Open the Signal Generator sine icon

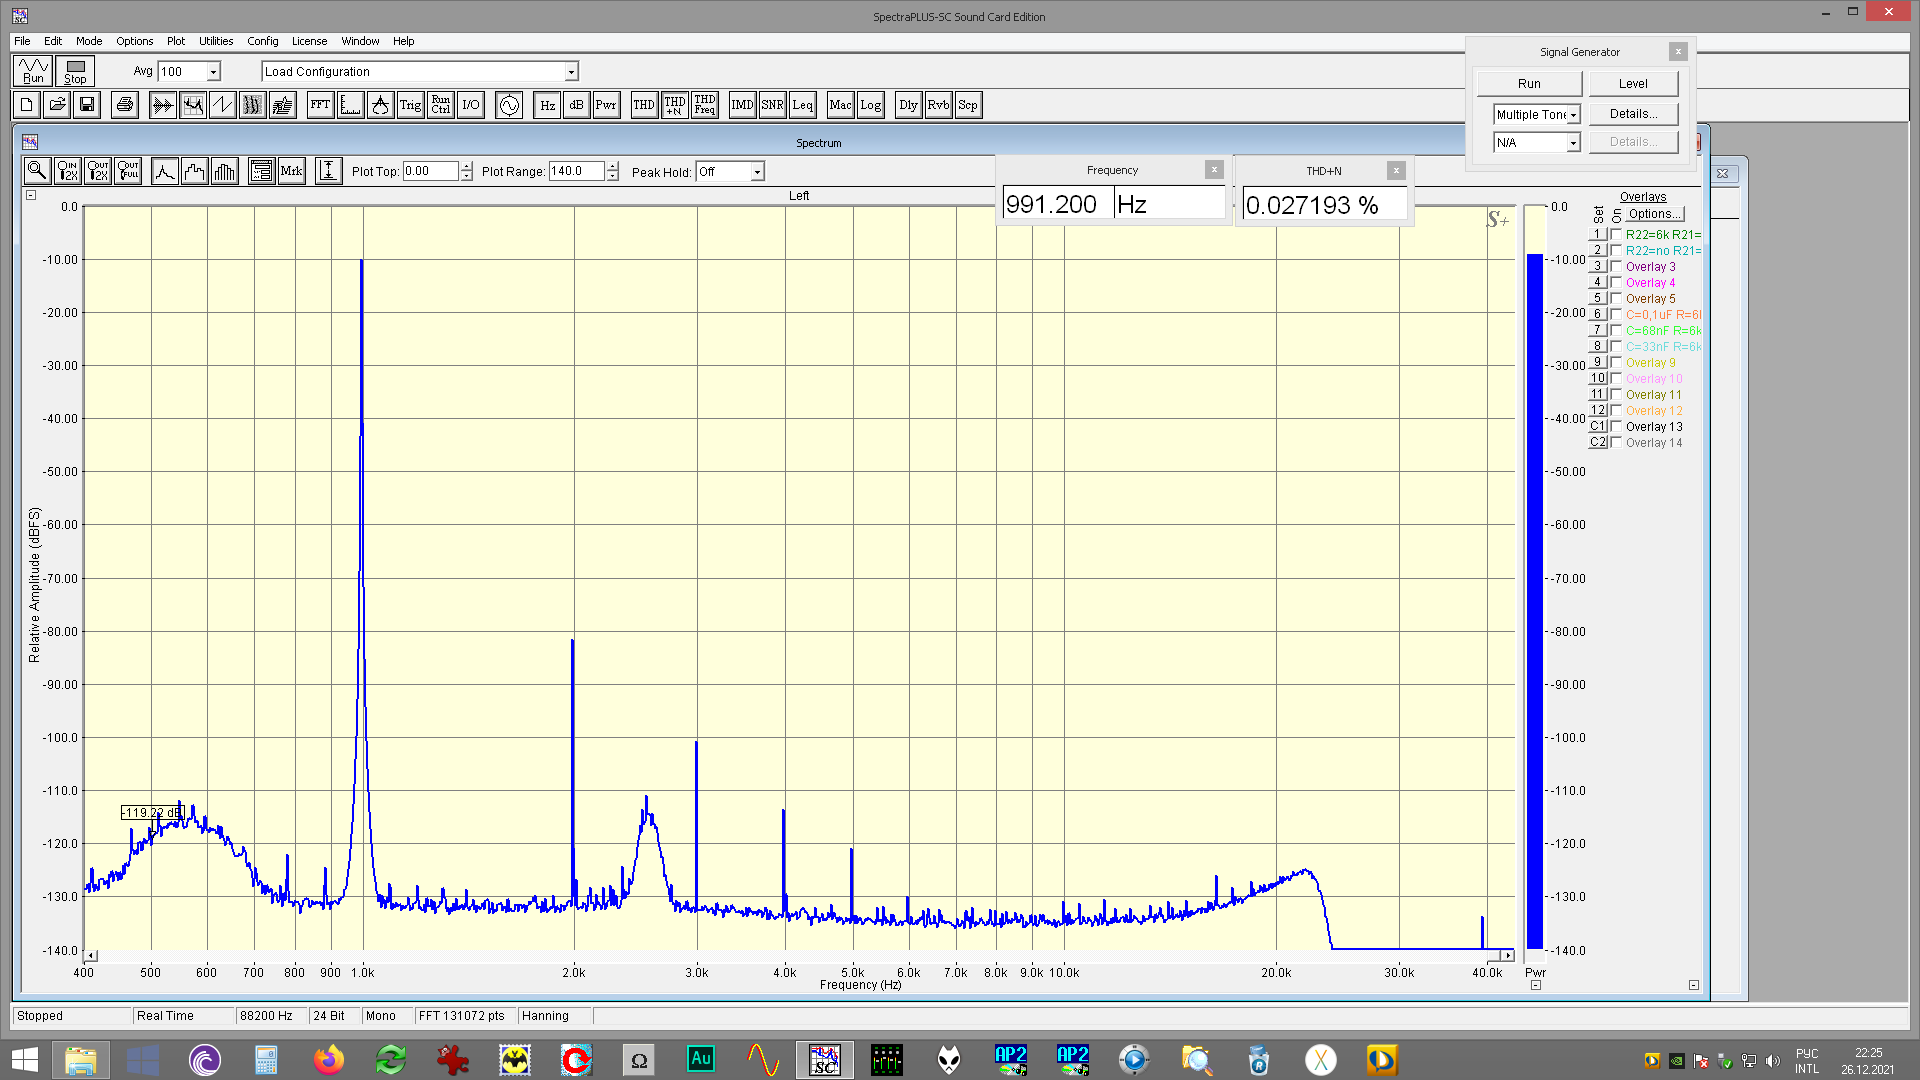pyautogui.click(x=509, y=105)
